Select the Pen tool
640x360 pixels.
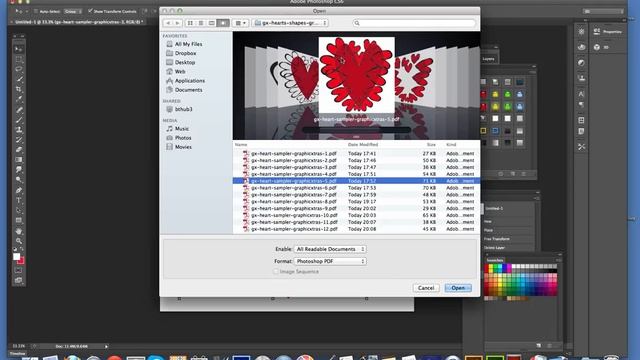[19, 190]
